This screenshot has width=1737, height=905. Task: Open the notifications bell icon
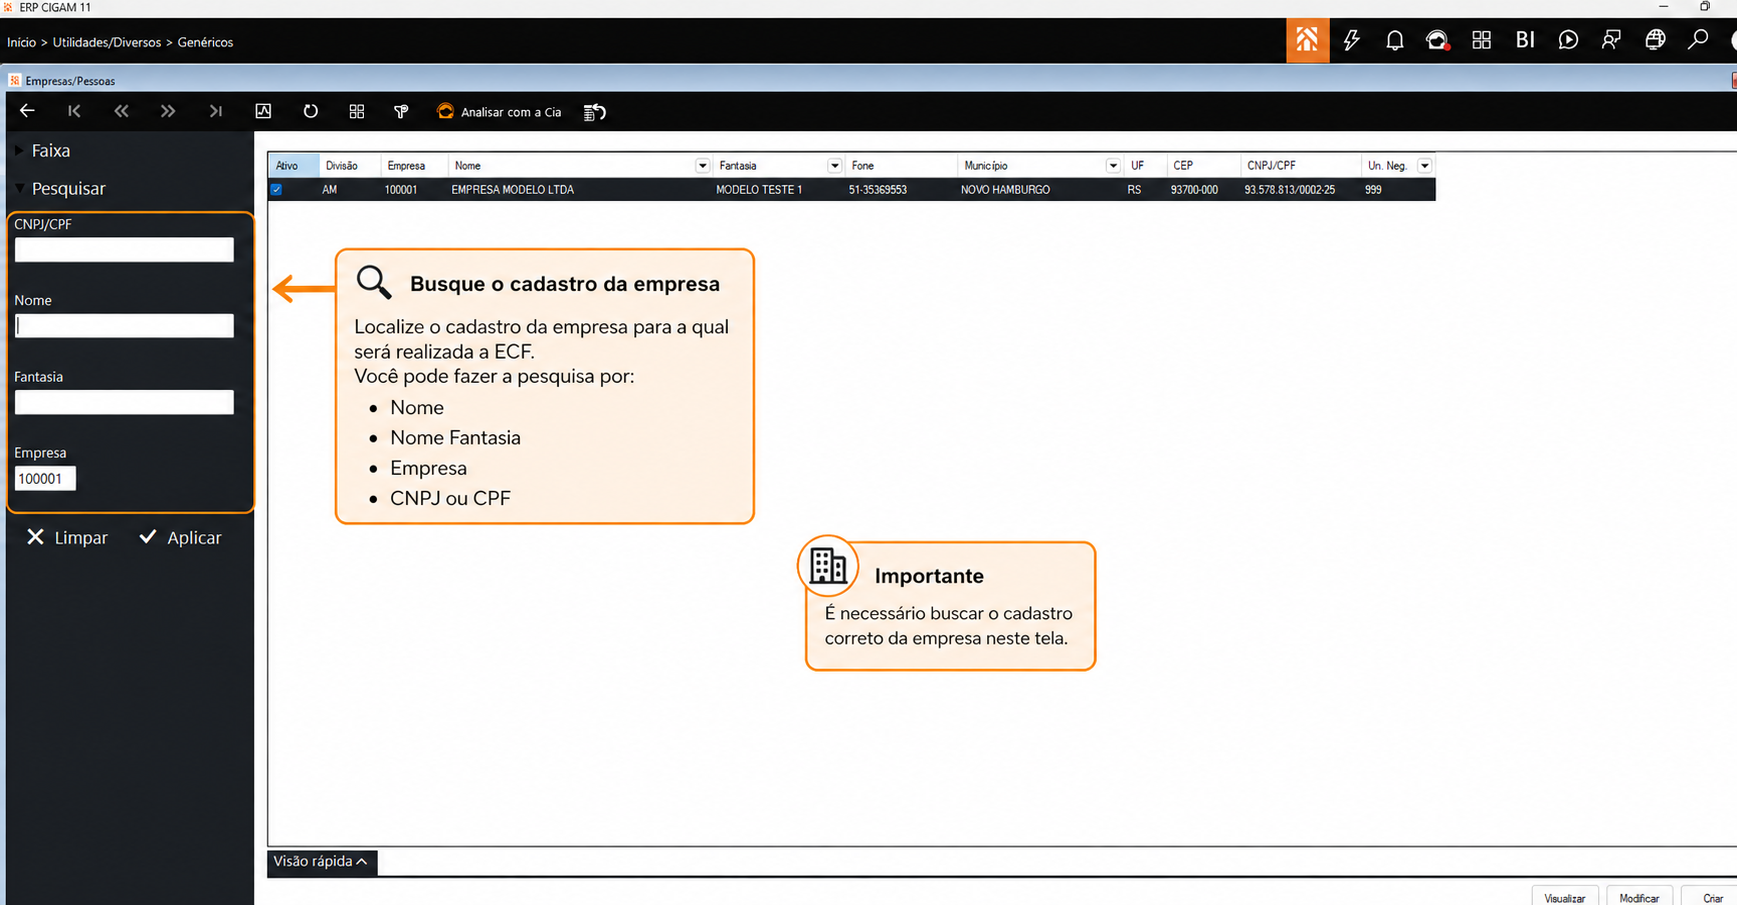click(x=1394, y=40)
